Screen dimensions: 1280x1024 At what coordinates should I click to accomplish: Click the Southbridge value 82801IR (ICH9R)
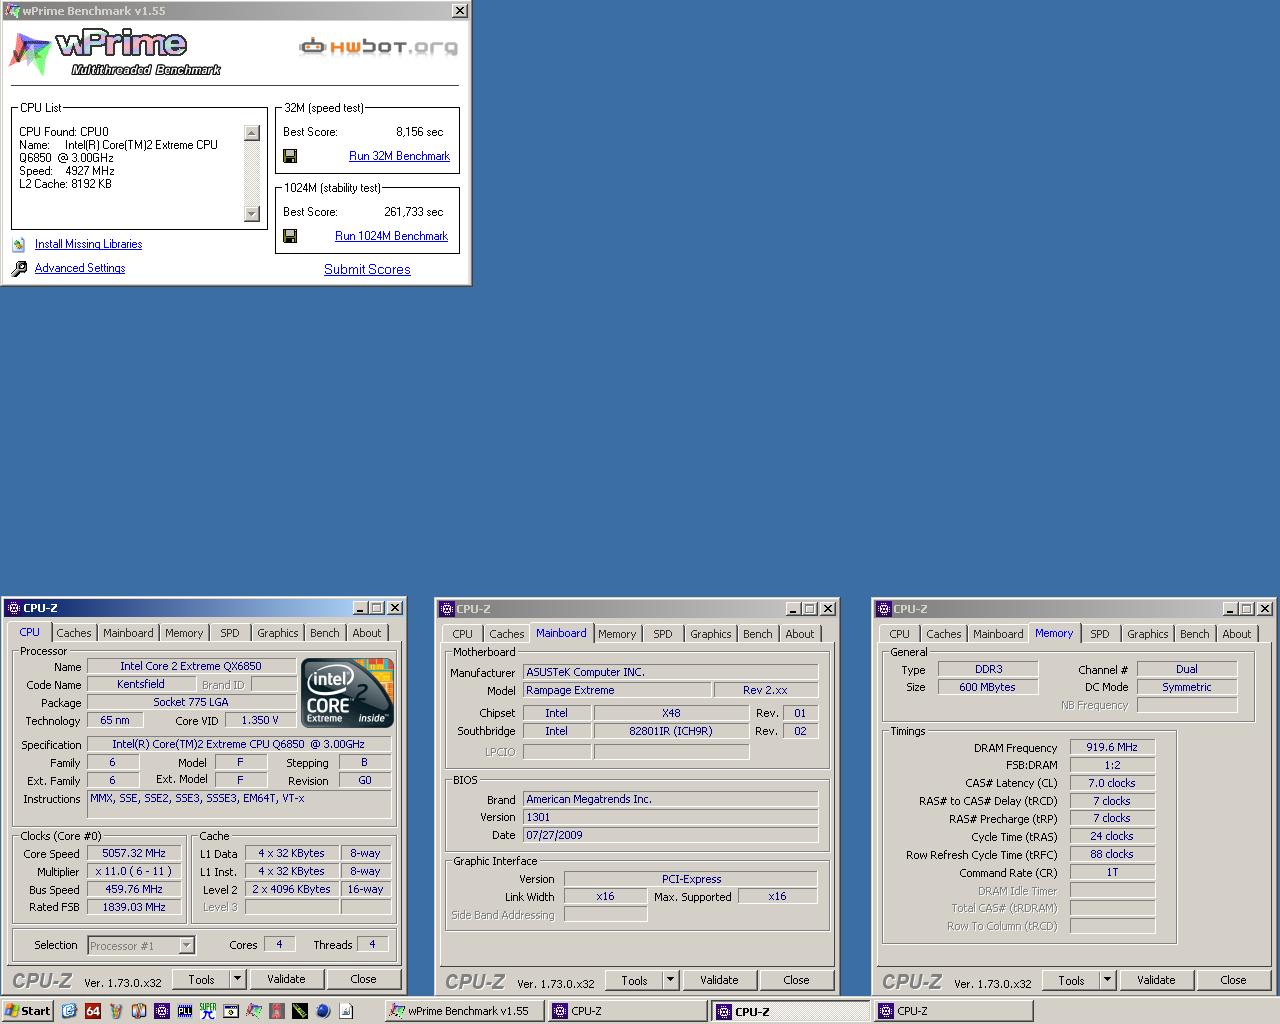click(671, 731)
